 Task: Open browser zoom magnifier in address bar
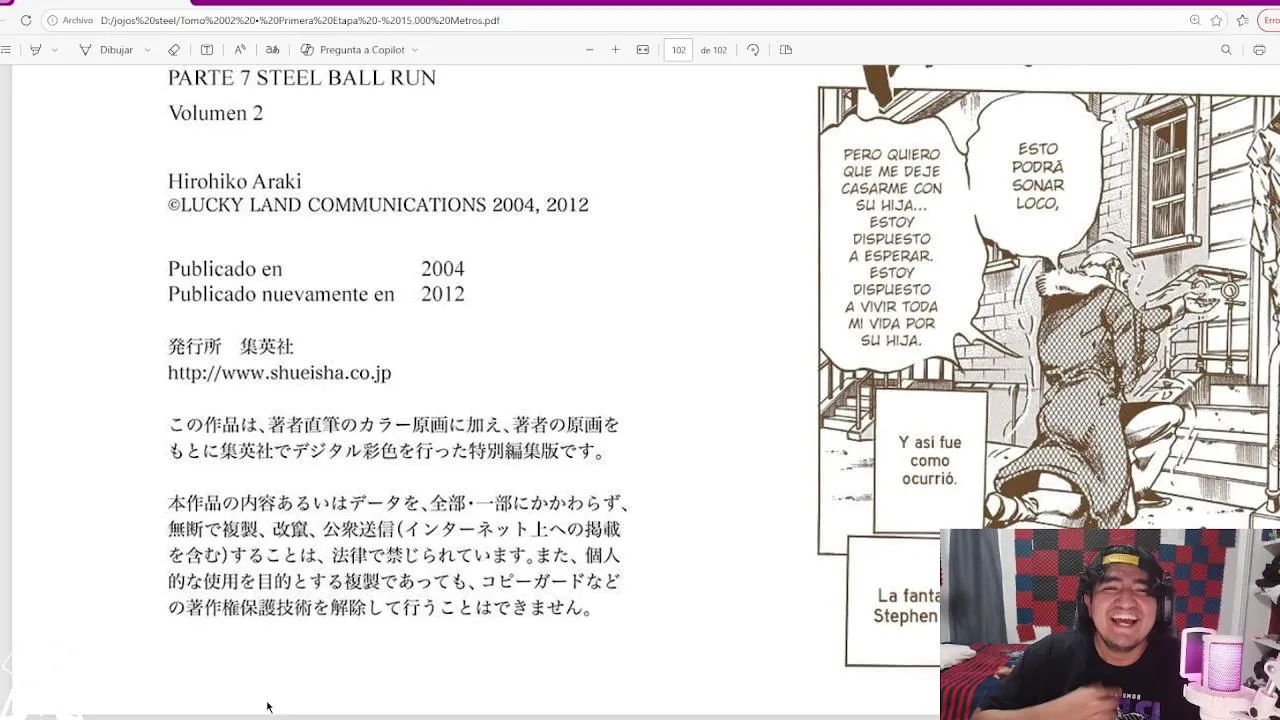pyautogui.click(x=1195, y=20)
